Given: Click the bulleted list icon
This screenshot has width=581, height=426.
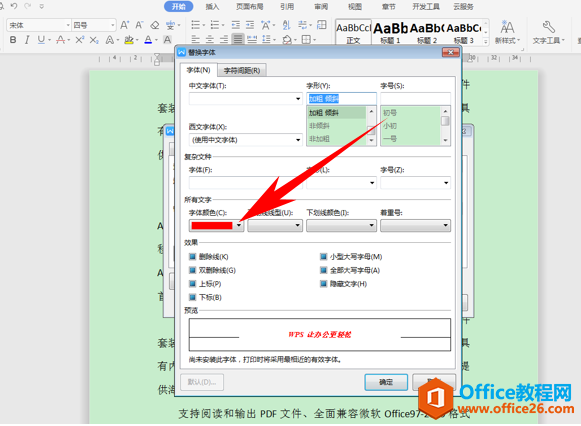Looking at the screenshot, I should click(x=195, y=25).
